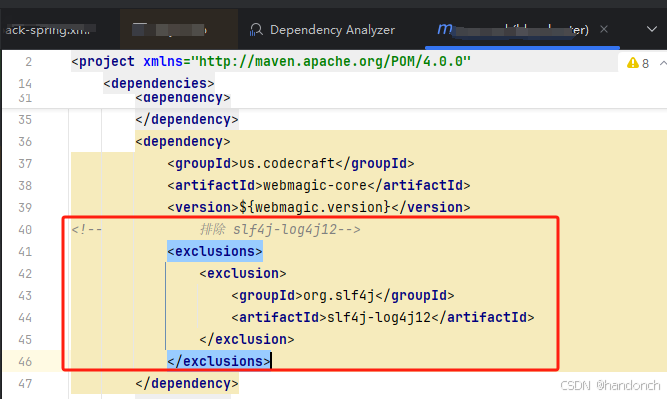The image size is (667, 399).
Task: Open the ack-spring.xml editor tab
Action: click(49, 29)
